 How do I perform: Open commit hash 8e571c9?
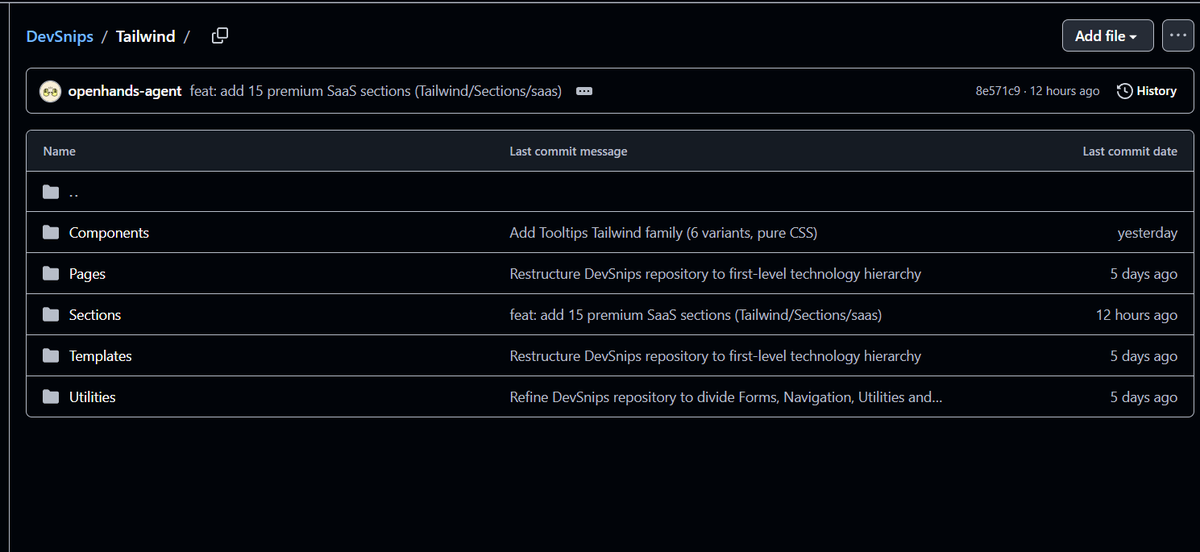click(998, 91)
